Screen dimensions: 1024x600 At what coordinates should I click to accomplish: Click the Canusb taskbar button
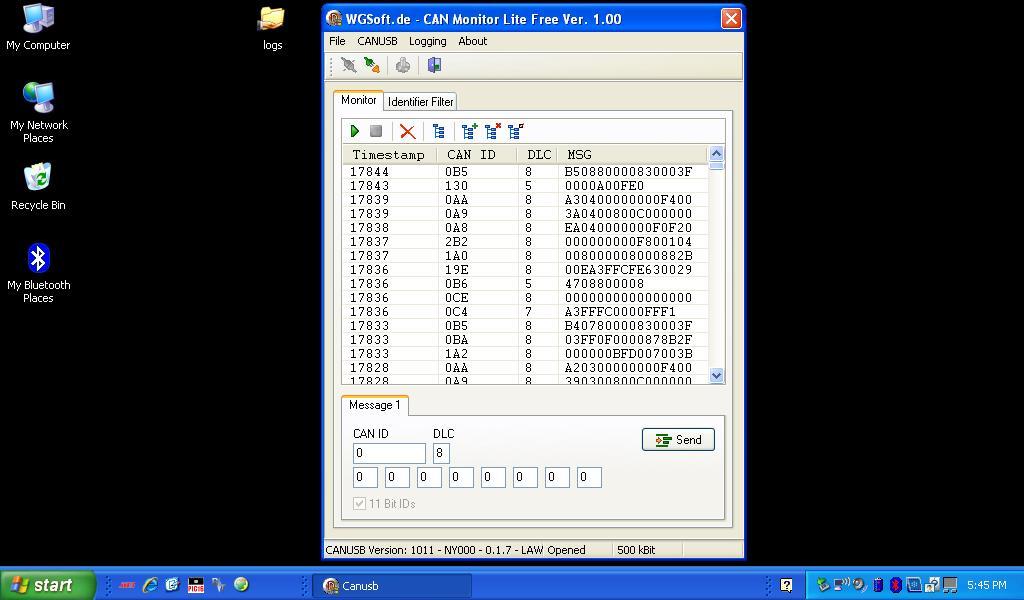click(392, 586)
